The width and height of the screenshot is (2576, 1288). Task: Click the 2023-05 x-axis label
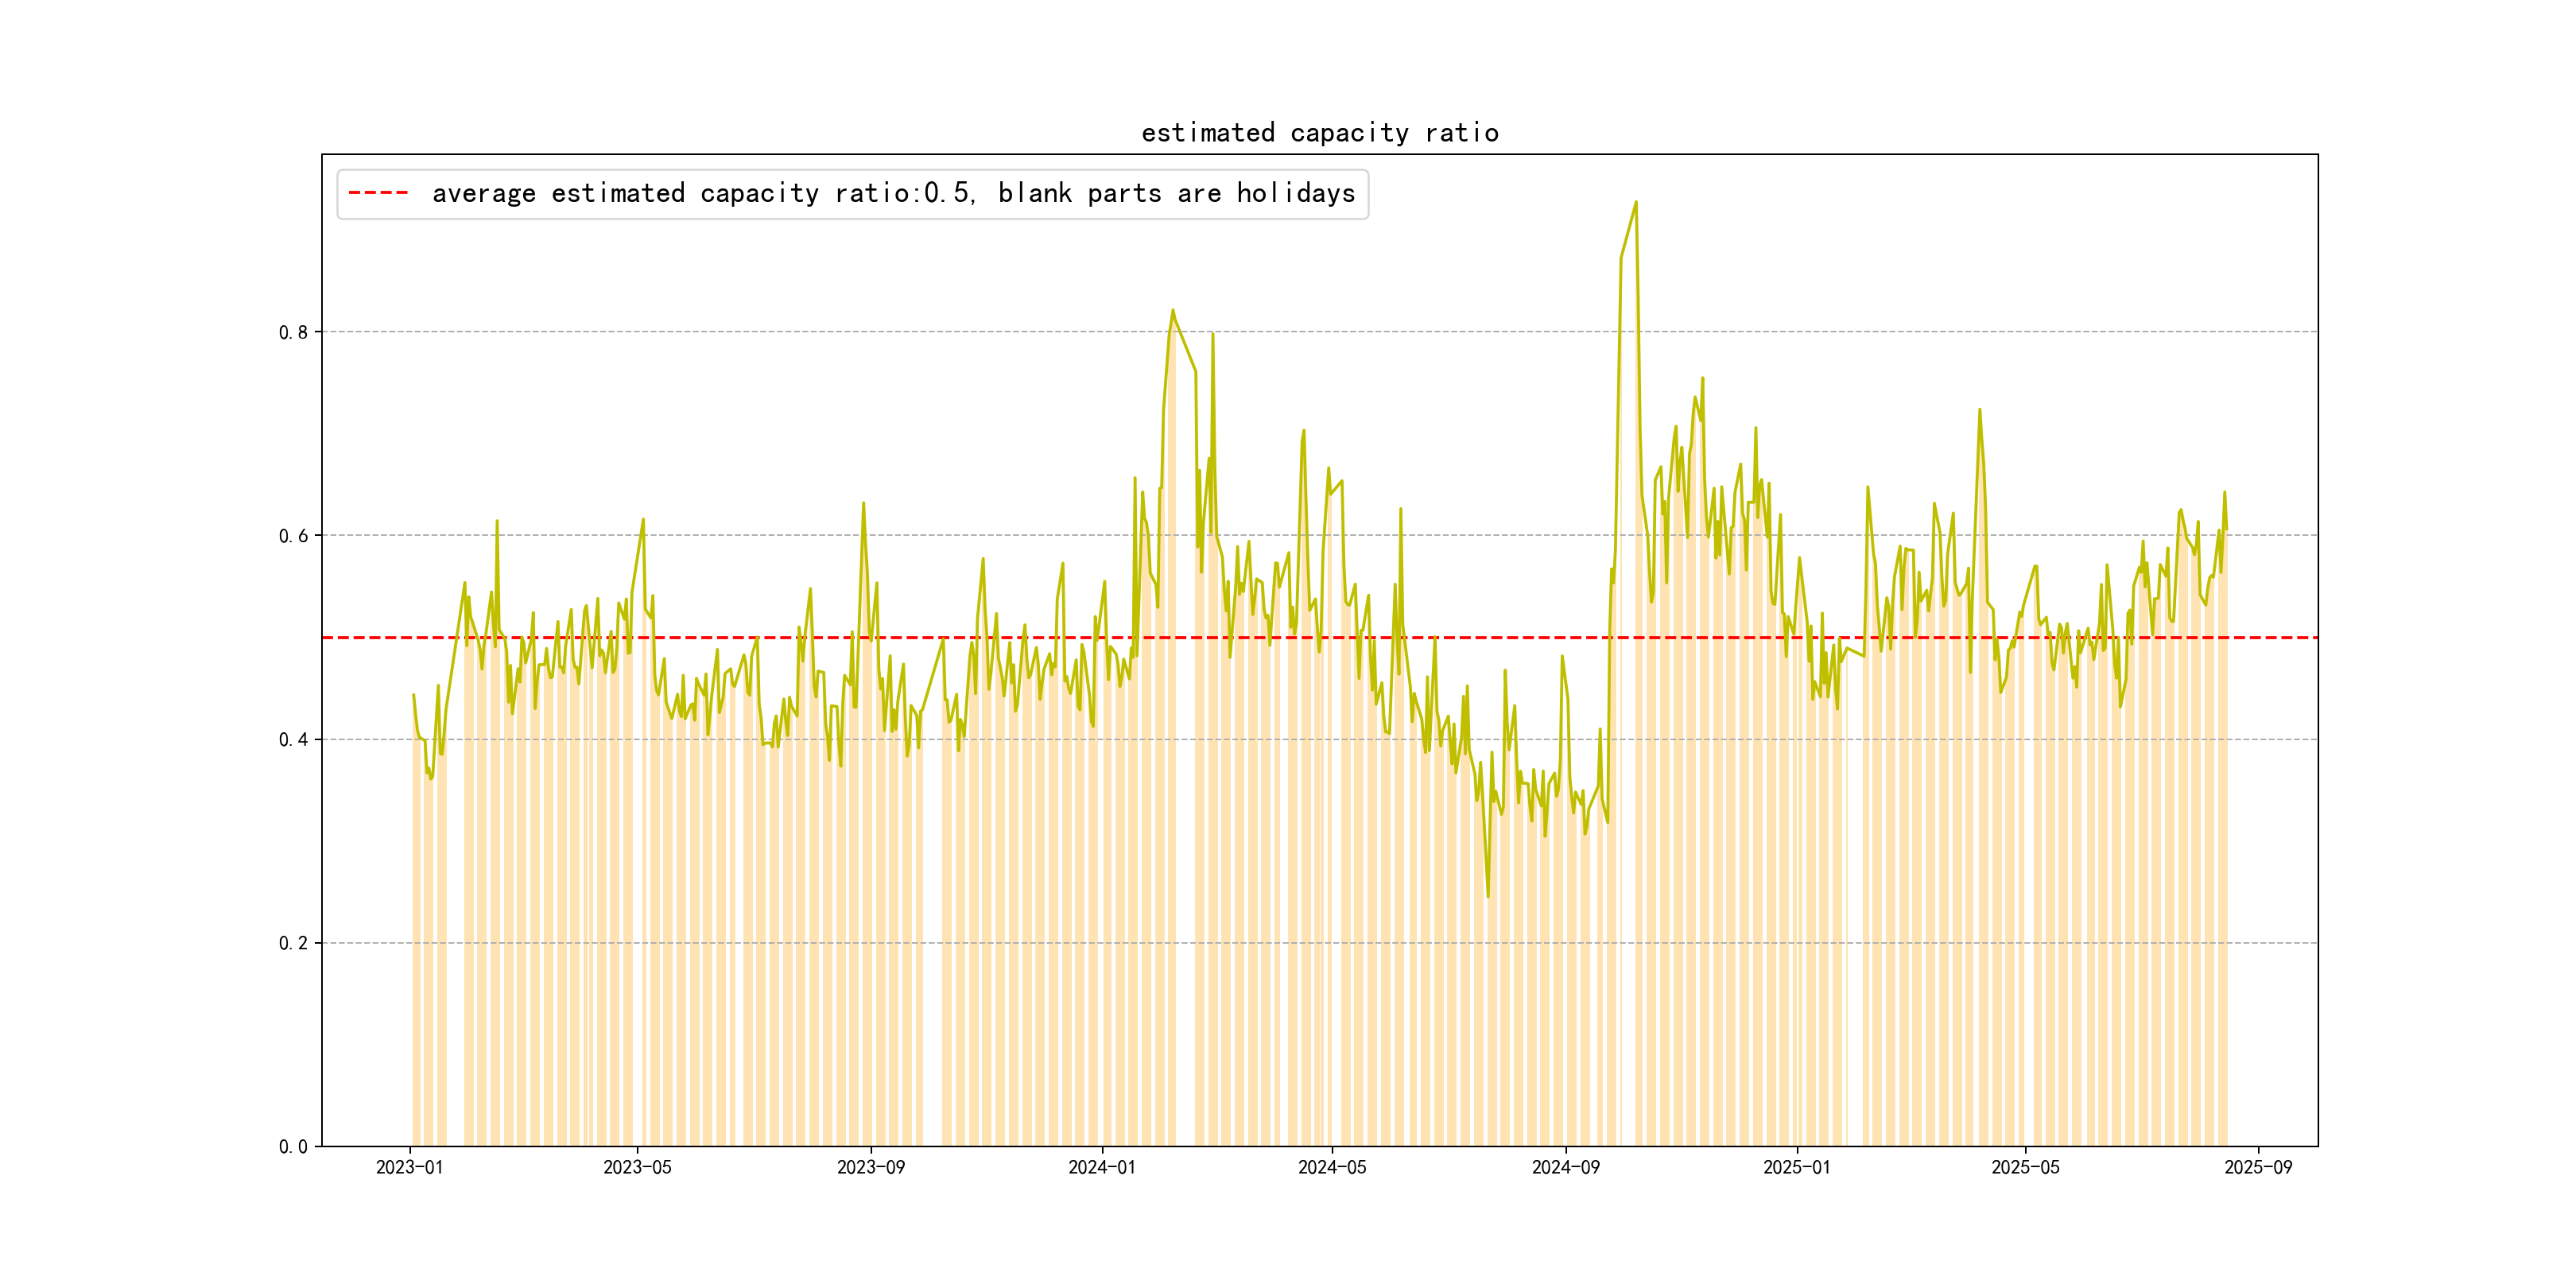click(x=637, y=1167)
